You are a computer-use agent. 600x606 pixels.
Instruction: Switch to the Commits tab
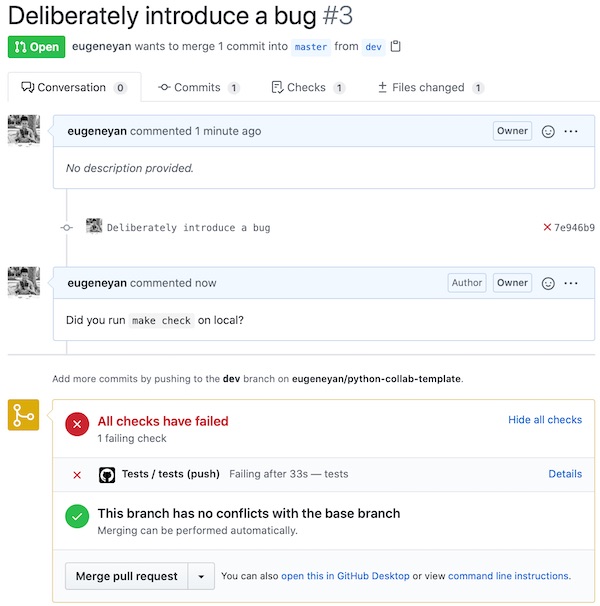(x=198, y=88)
